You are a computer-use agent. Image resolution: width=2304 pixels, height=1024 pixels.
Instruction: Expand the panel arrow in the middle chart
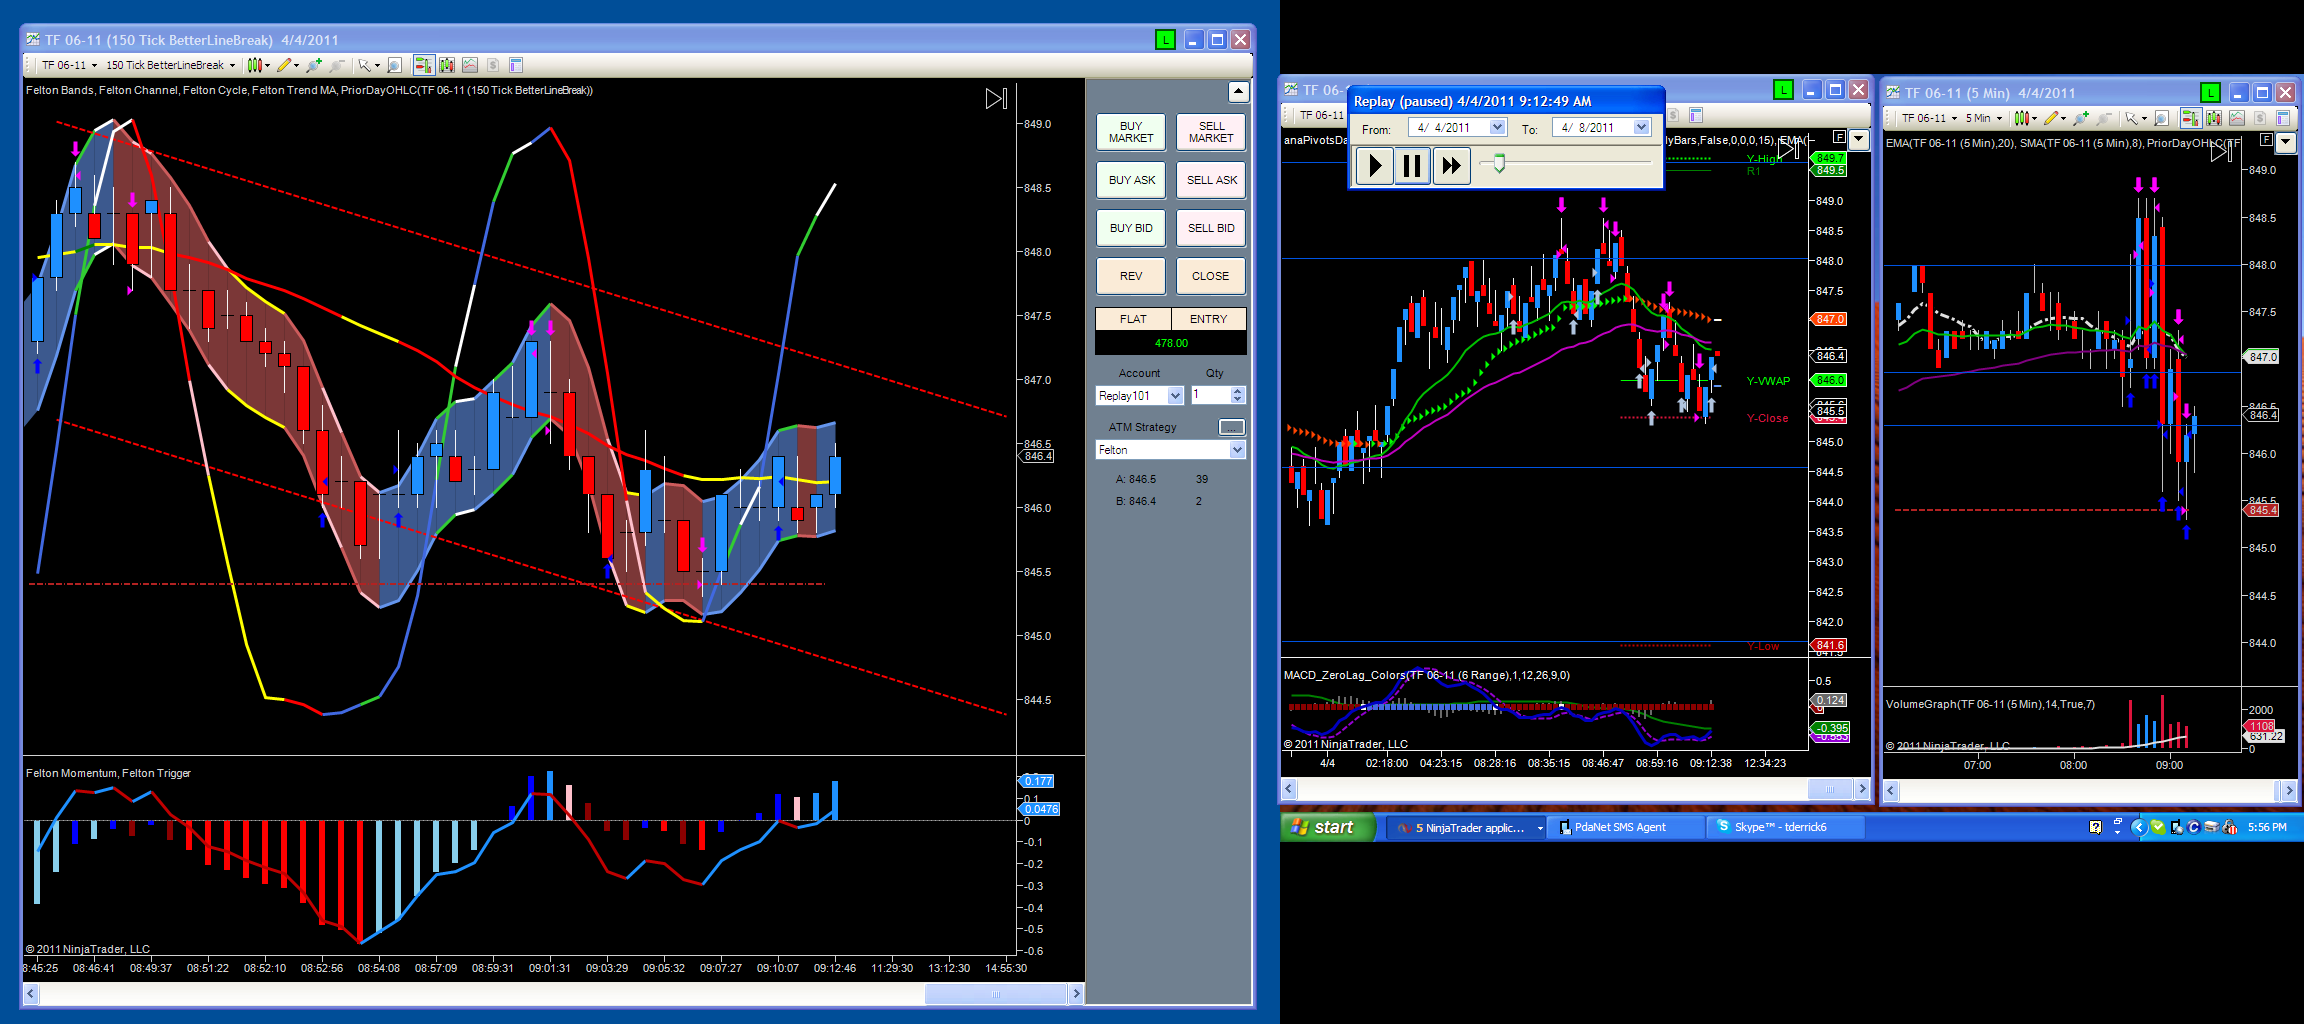[1859, 140]
